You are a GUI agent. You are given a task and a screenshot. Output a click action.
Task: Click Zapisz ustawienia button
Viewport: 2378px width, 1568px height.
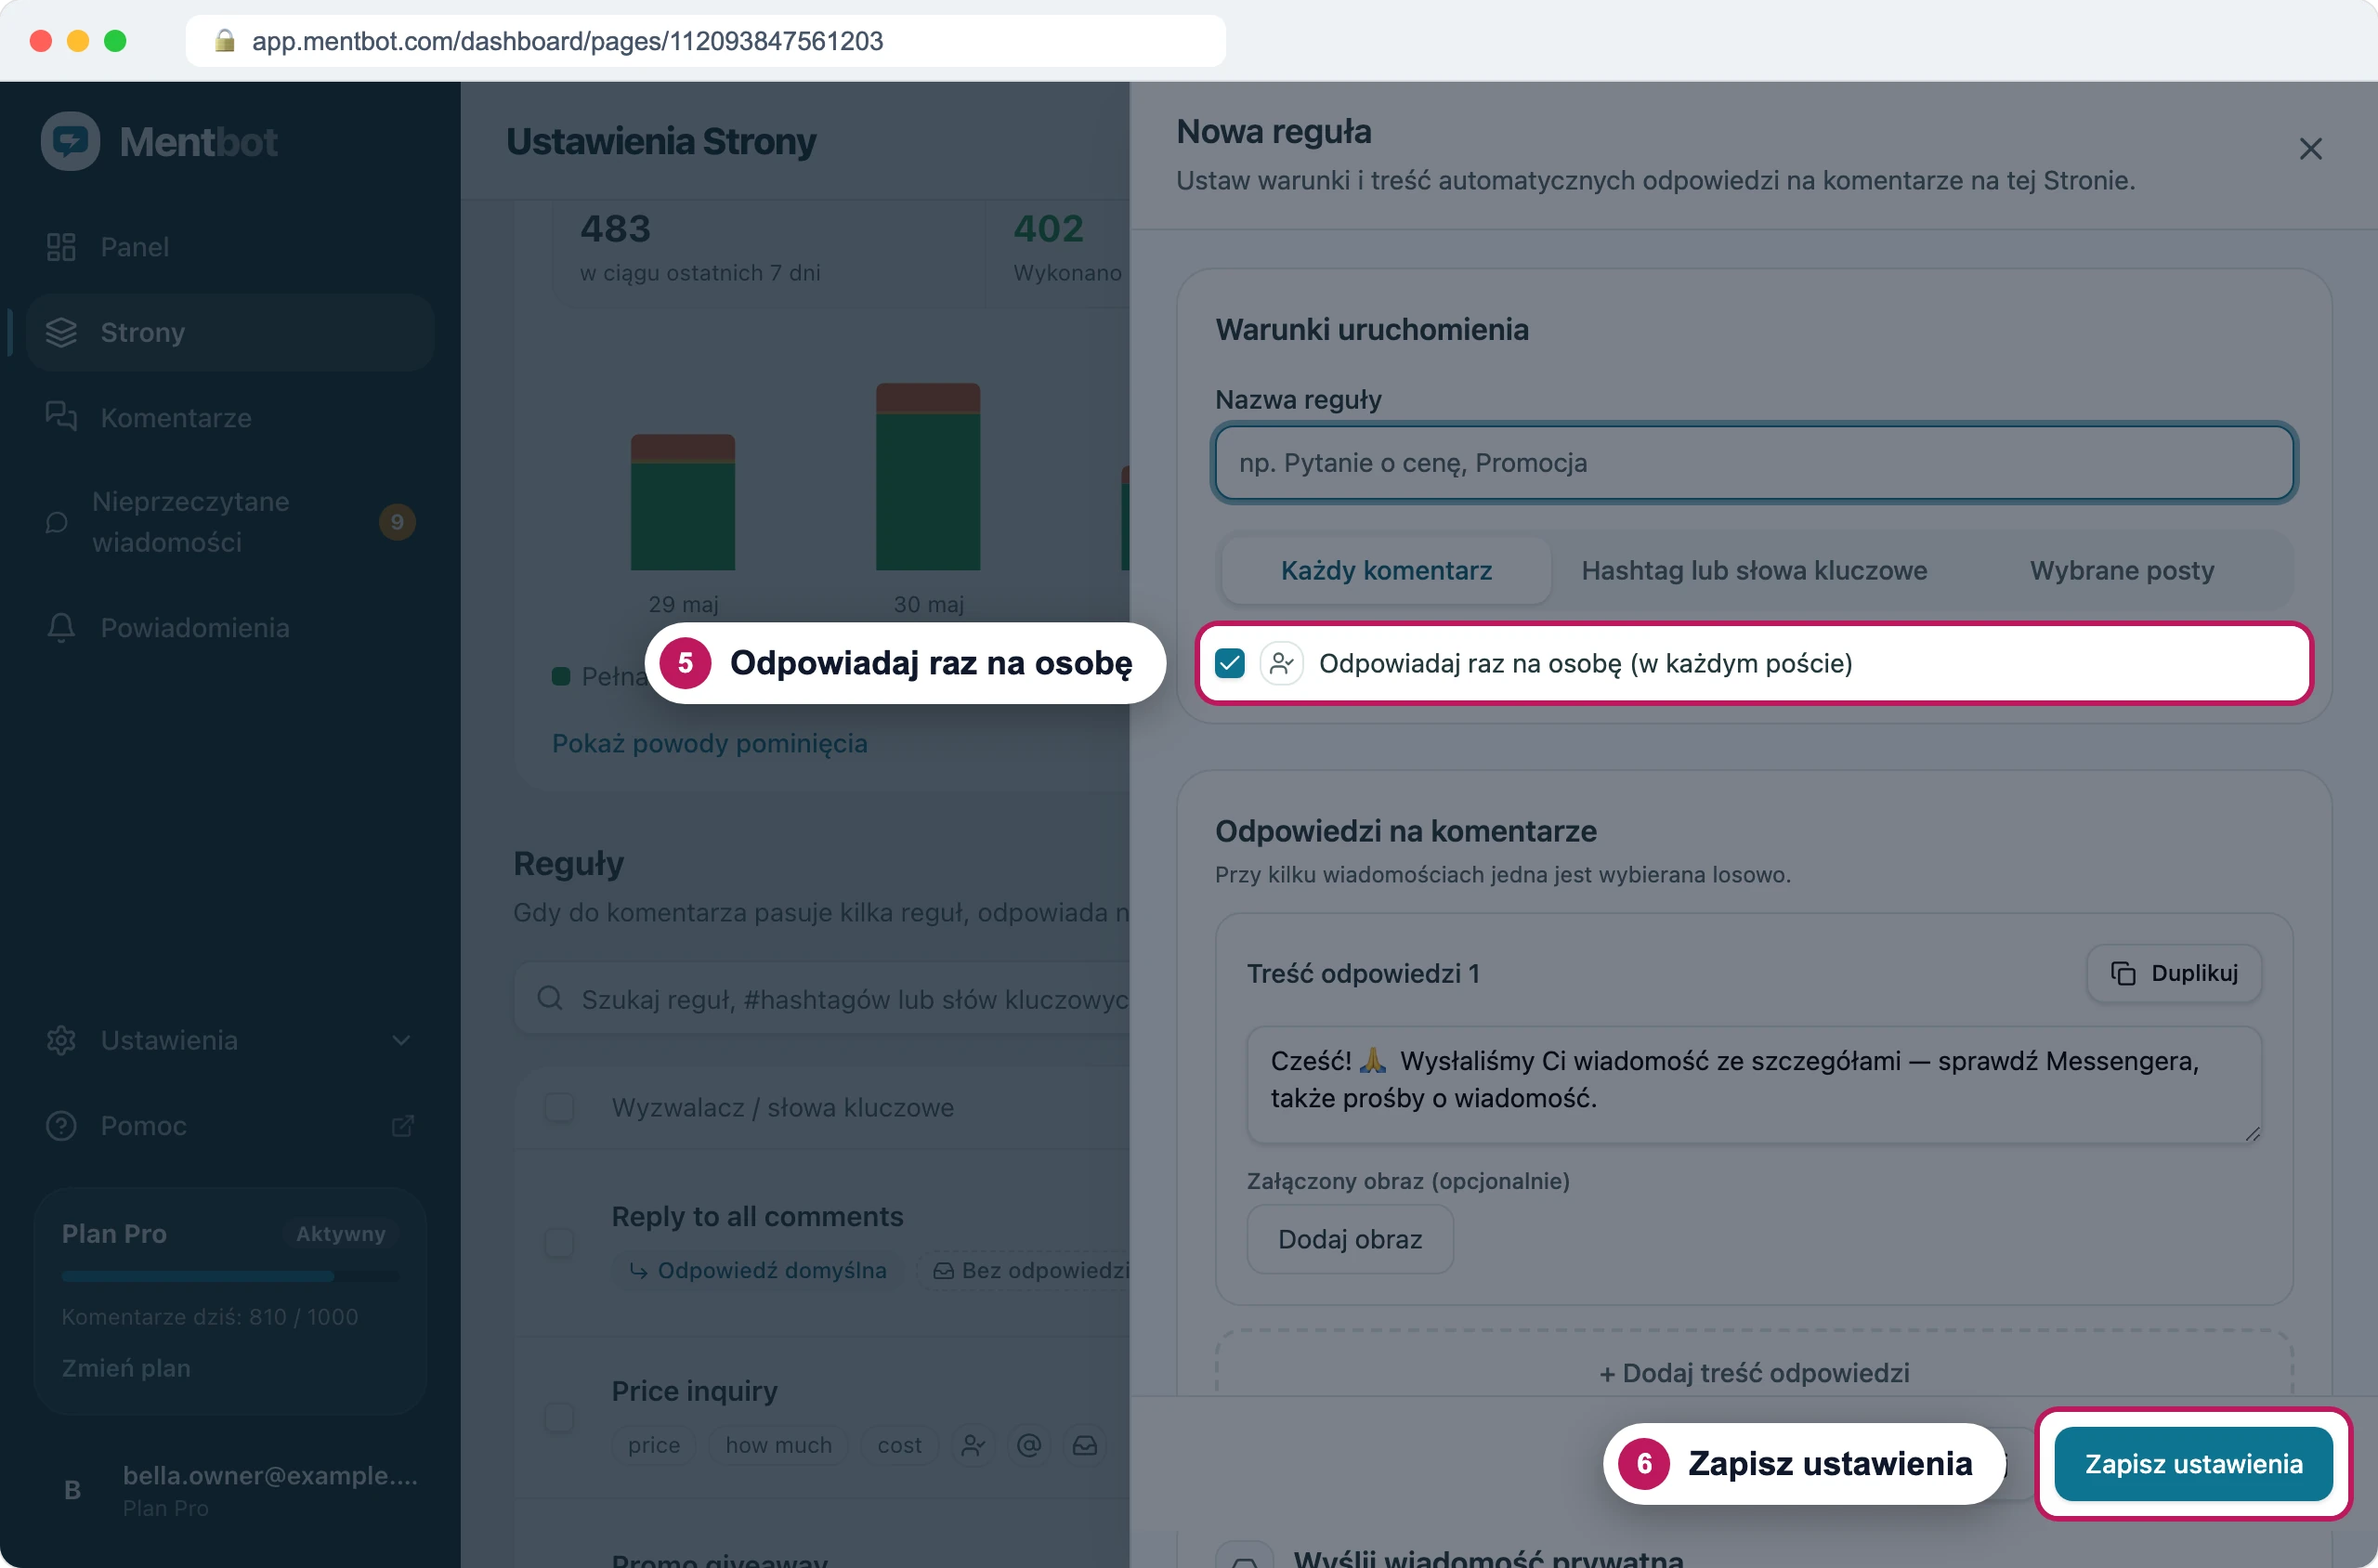click(2193, 1464)
